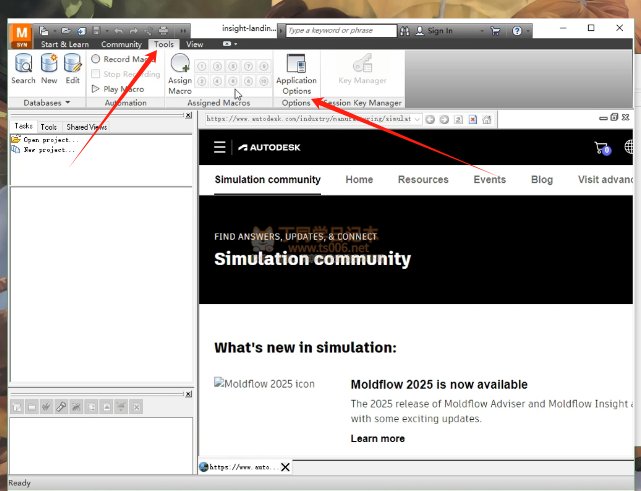This screenshot has height=491, width=641.
Task: Open the Resources navigation link
Action: coord(423,180)
